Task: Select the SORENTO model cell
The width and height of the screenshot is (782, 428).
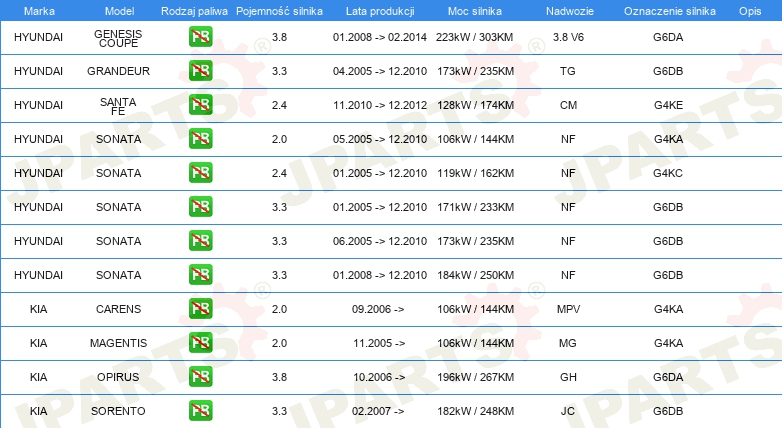Action: (x=118, y=411)
